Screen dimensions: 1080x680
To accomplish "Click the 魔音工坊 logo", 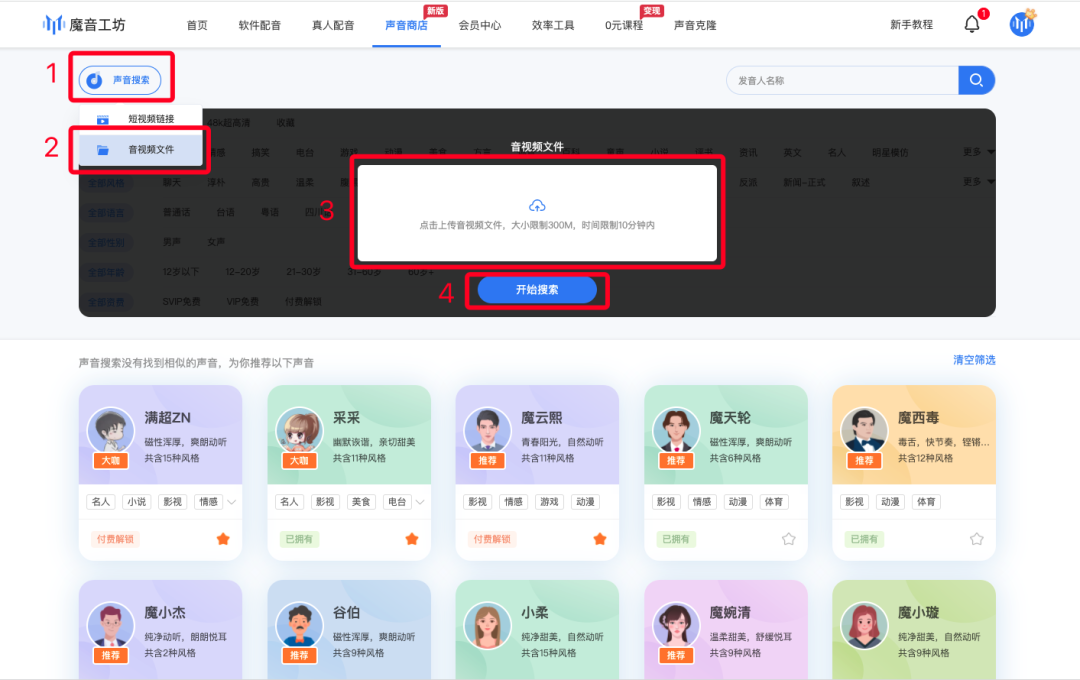I will click(84, 25).
